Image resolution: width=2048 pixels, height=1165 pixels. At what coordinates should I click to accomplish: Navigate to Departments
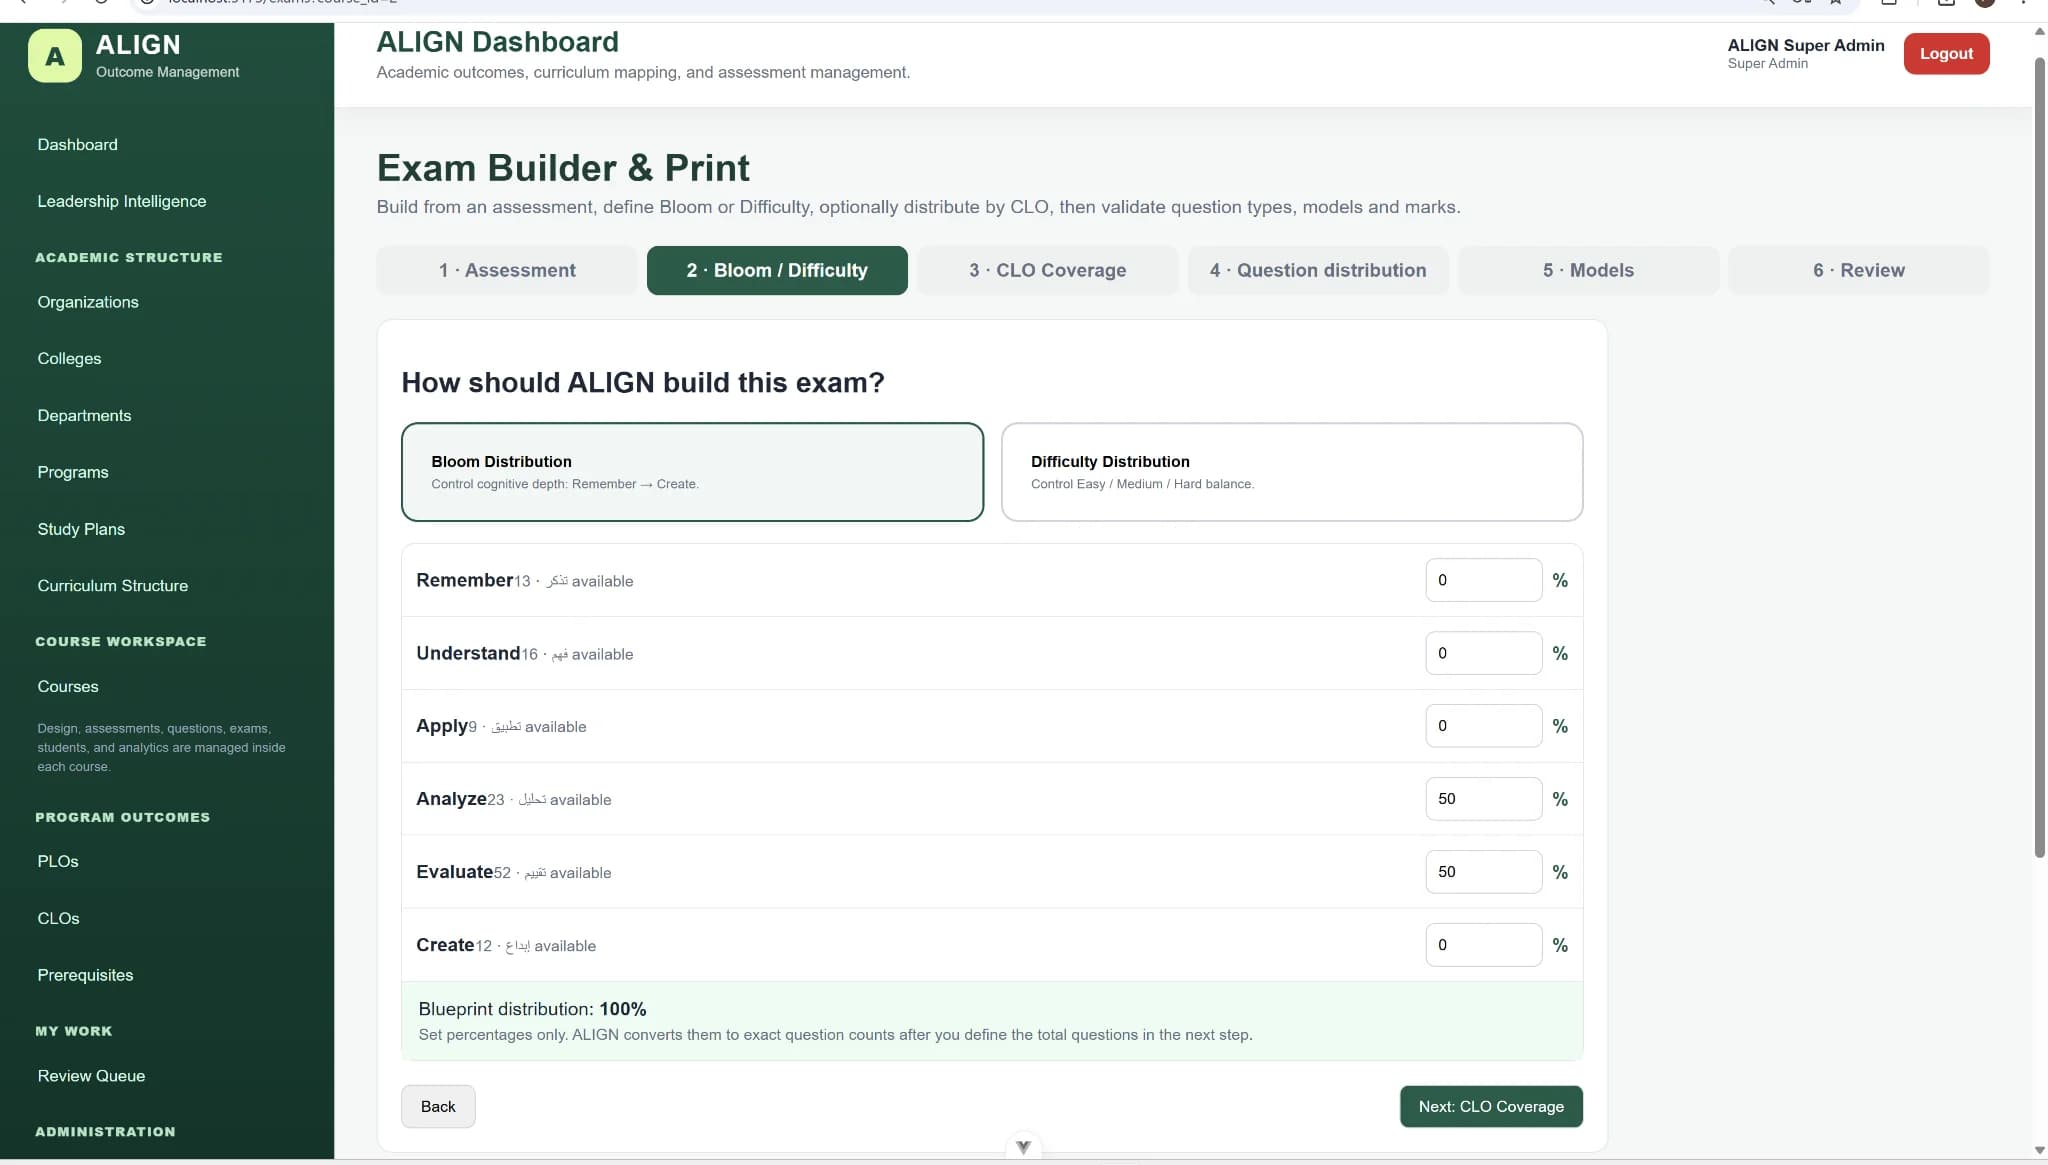tap(84, 416)
